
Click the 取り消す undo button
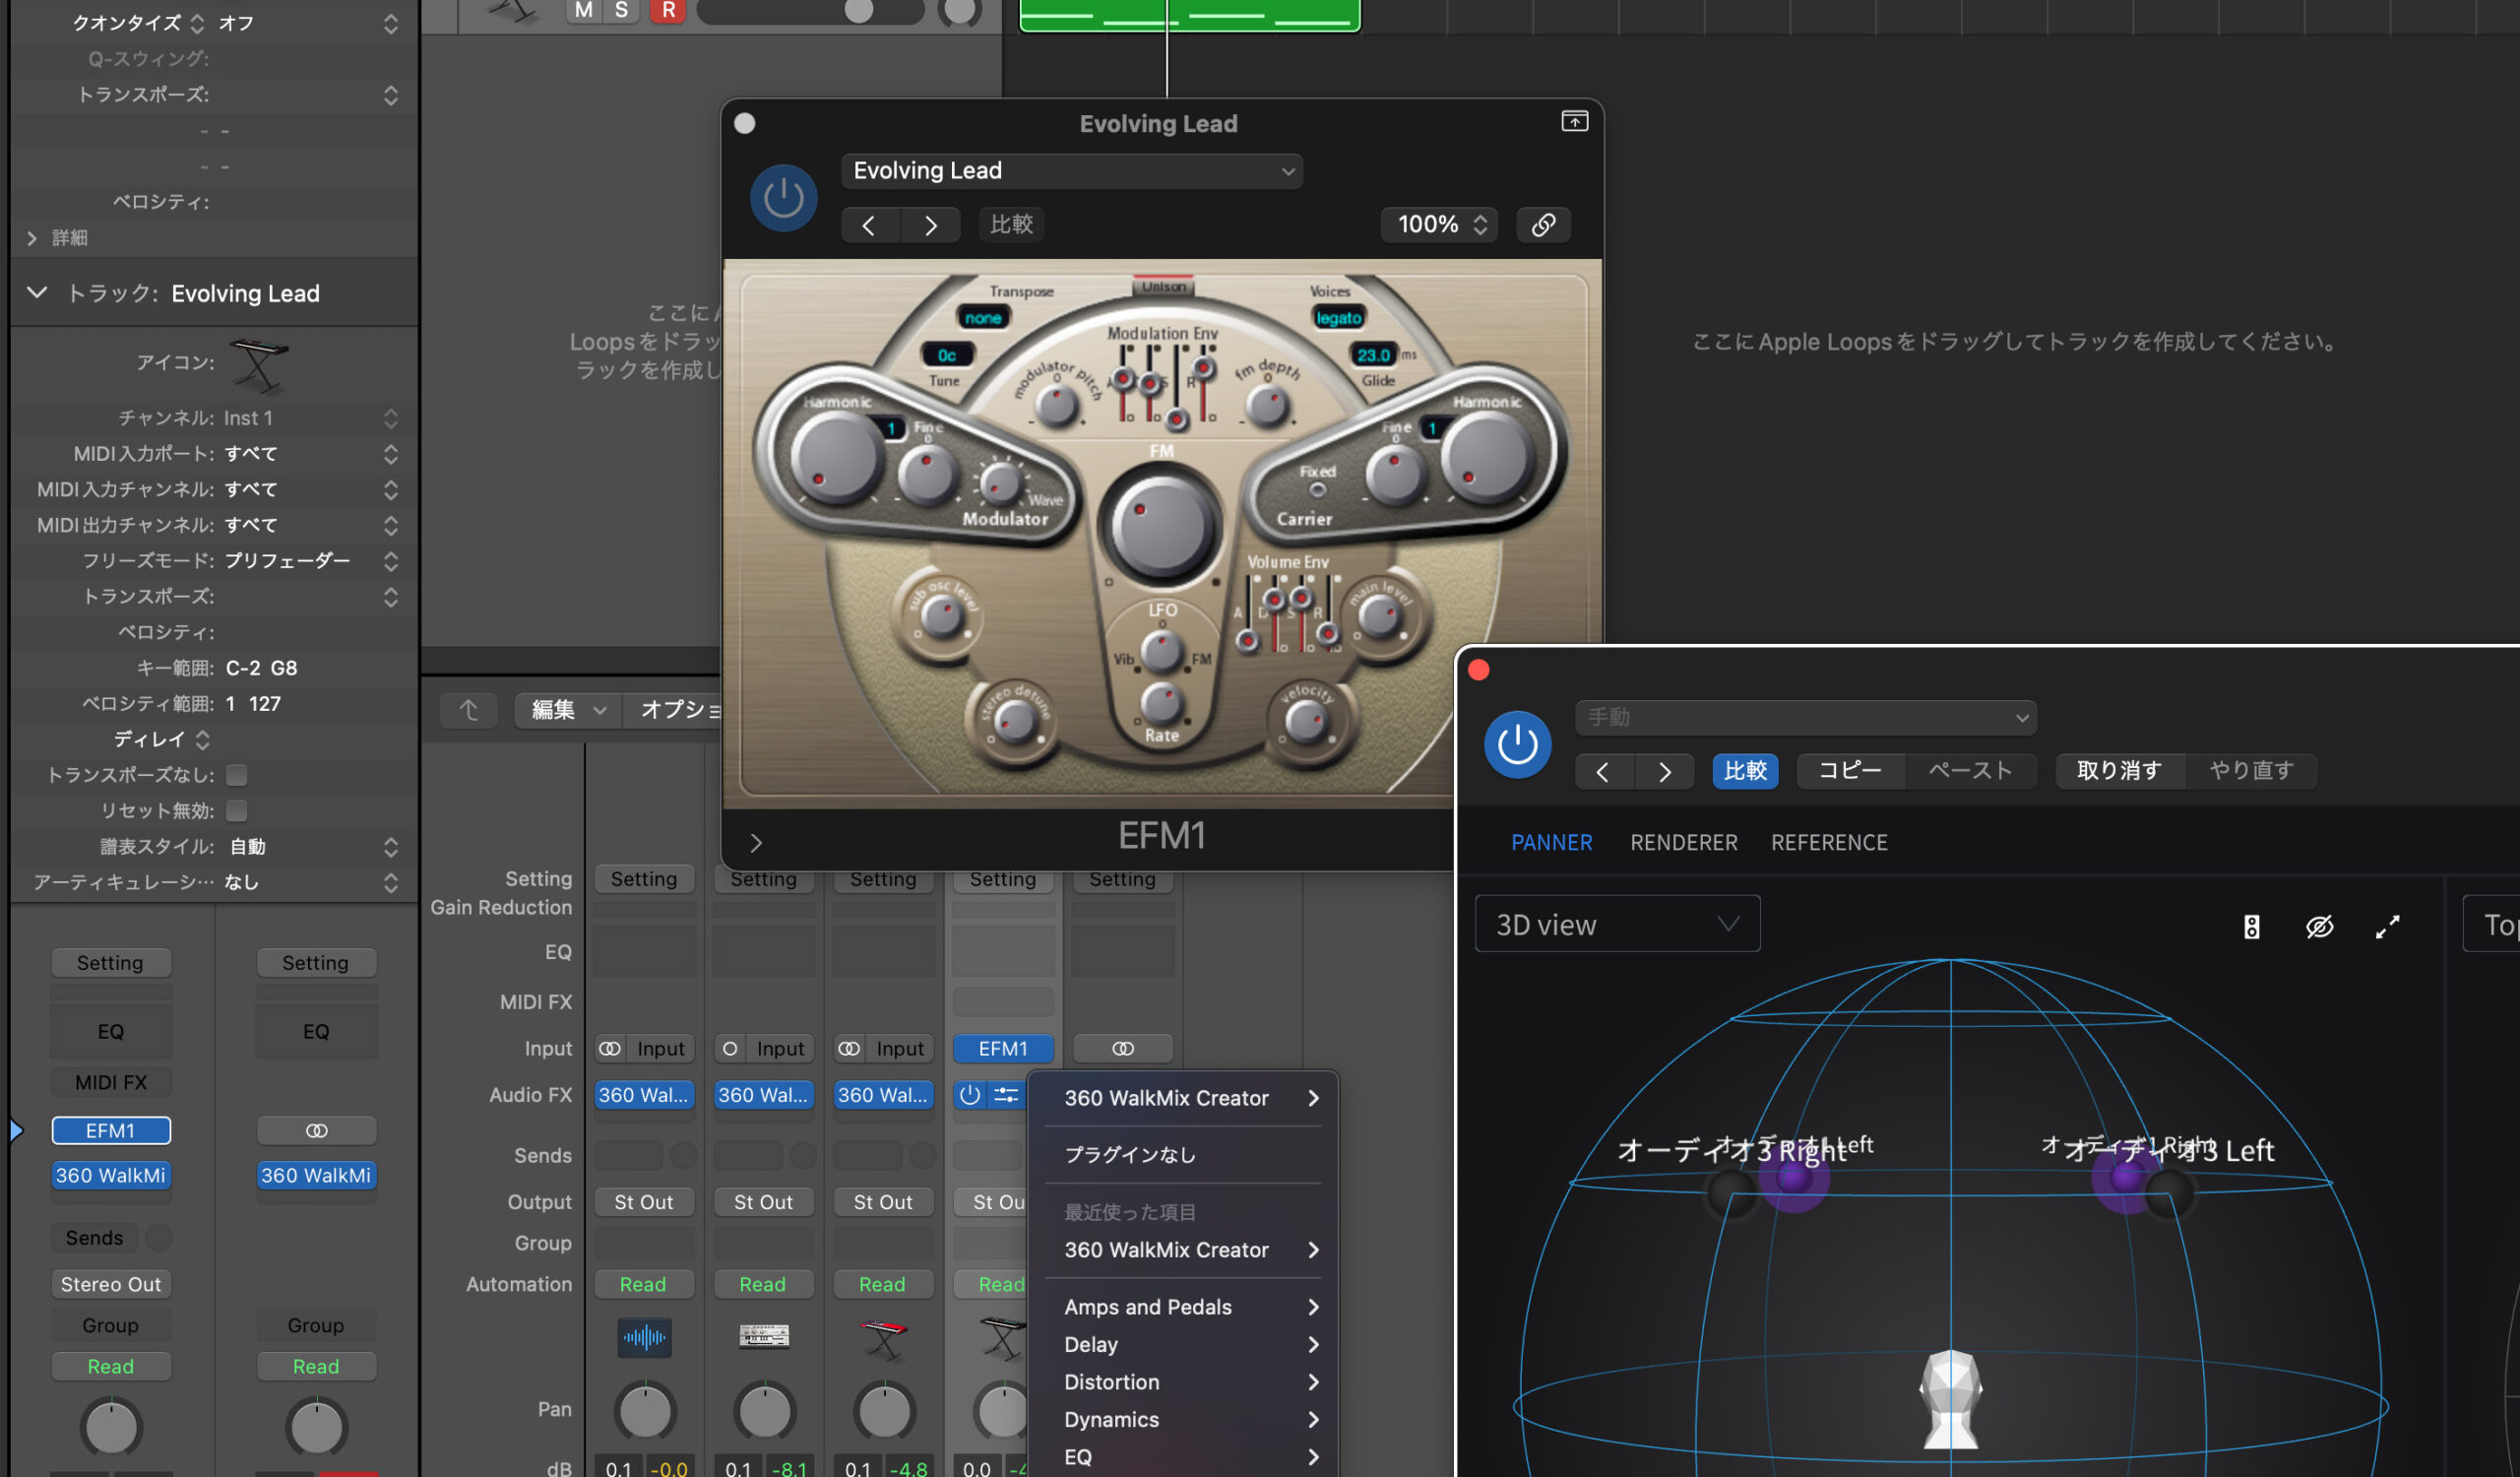point(2119,771)
